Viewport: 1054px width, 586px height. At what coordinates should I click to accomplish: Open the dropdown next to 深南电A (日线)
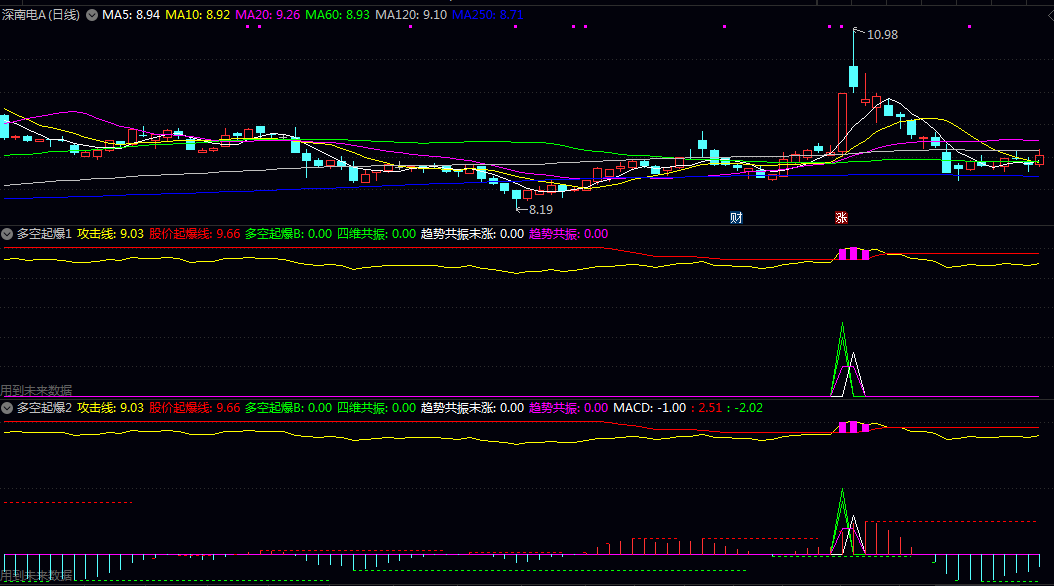tap(92, 15)
